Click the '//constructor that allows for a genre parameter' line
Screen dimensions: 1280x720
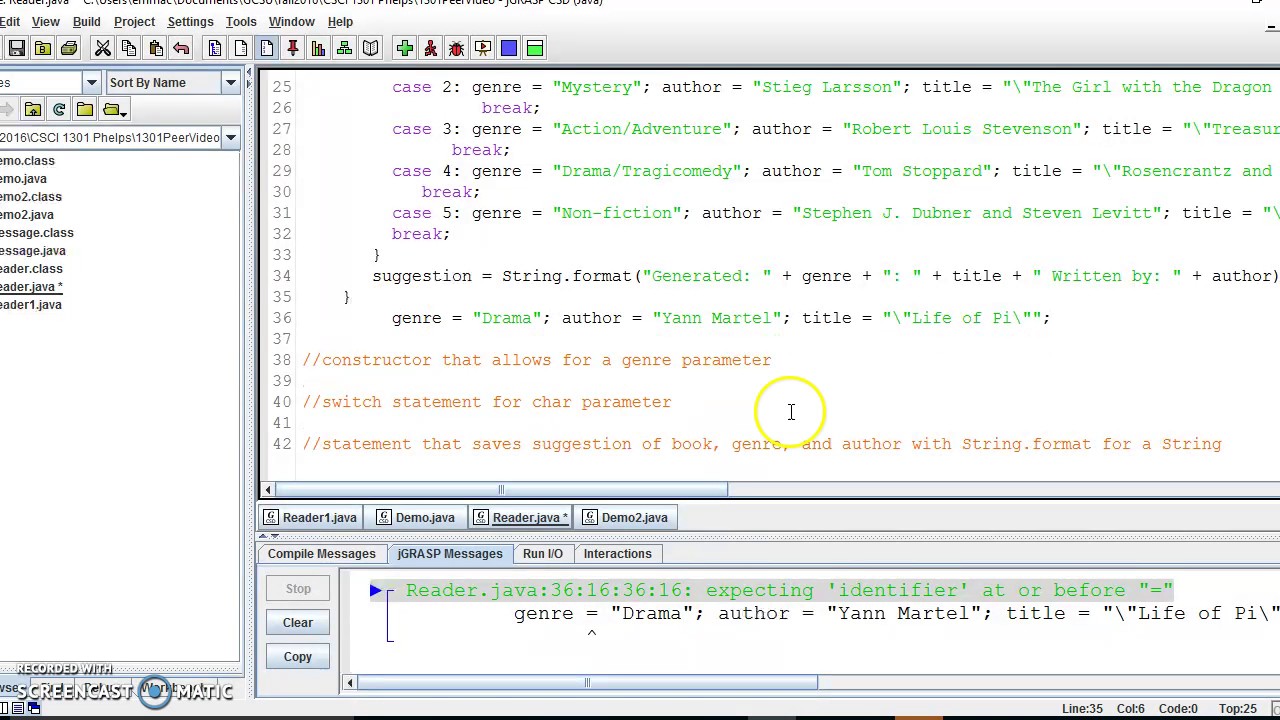537,360
